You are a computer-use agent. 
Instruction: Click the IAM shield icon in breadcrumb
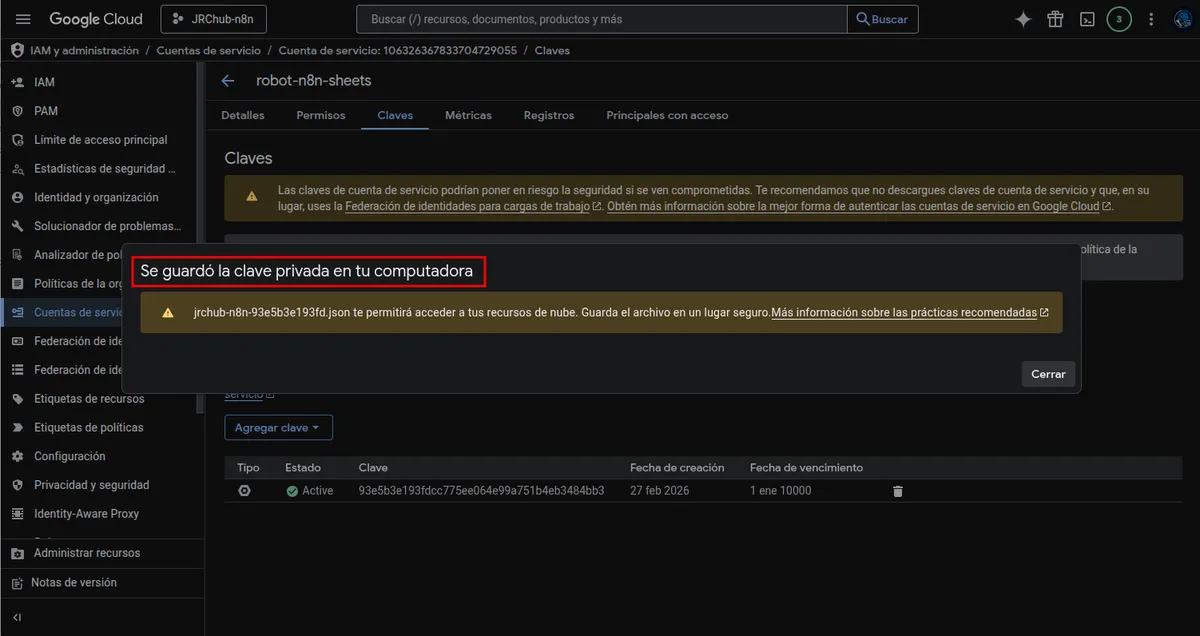tap(17, 50)
